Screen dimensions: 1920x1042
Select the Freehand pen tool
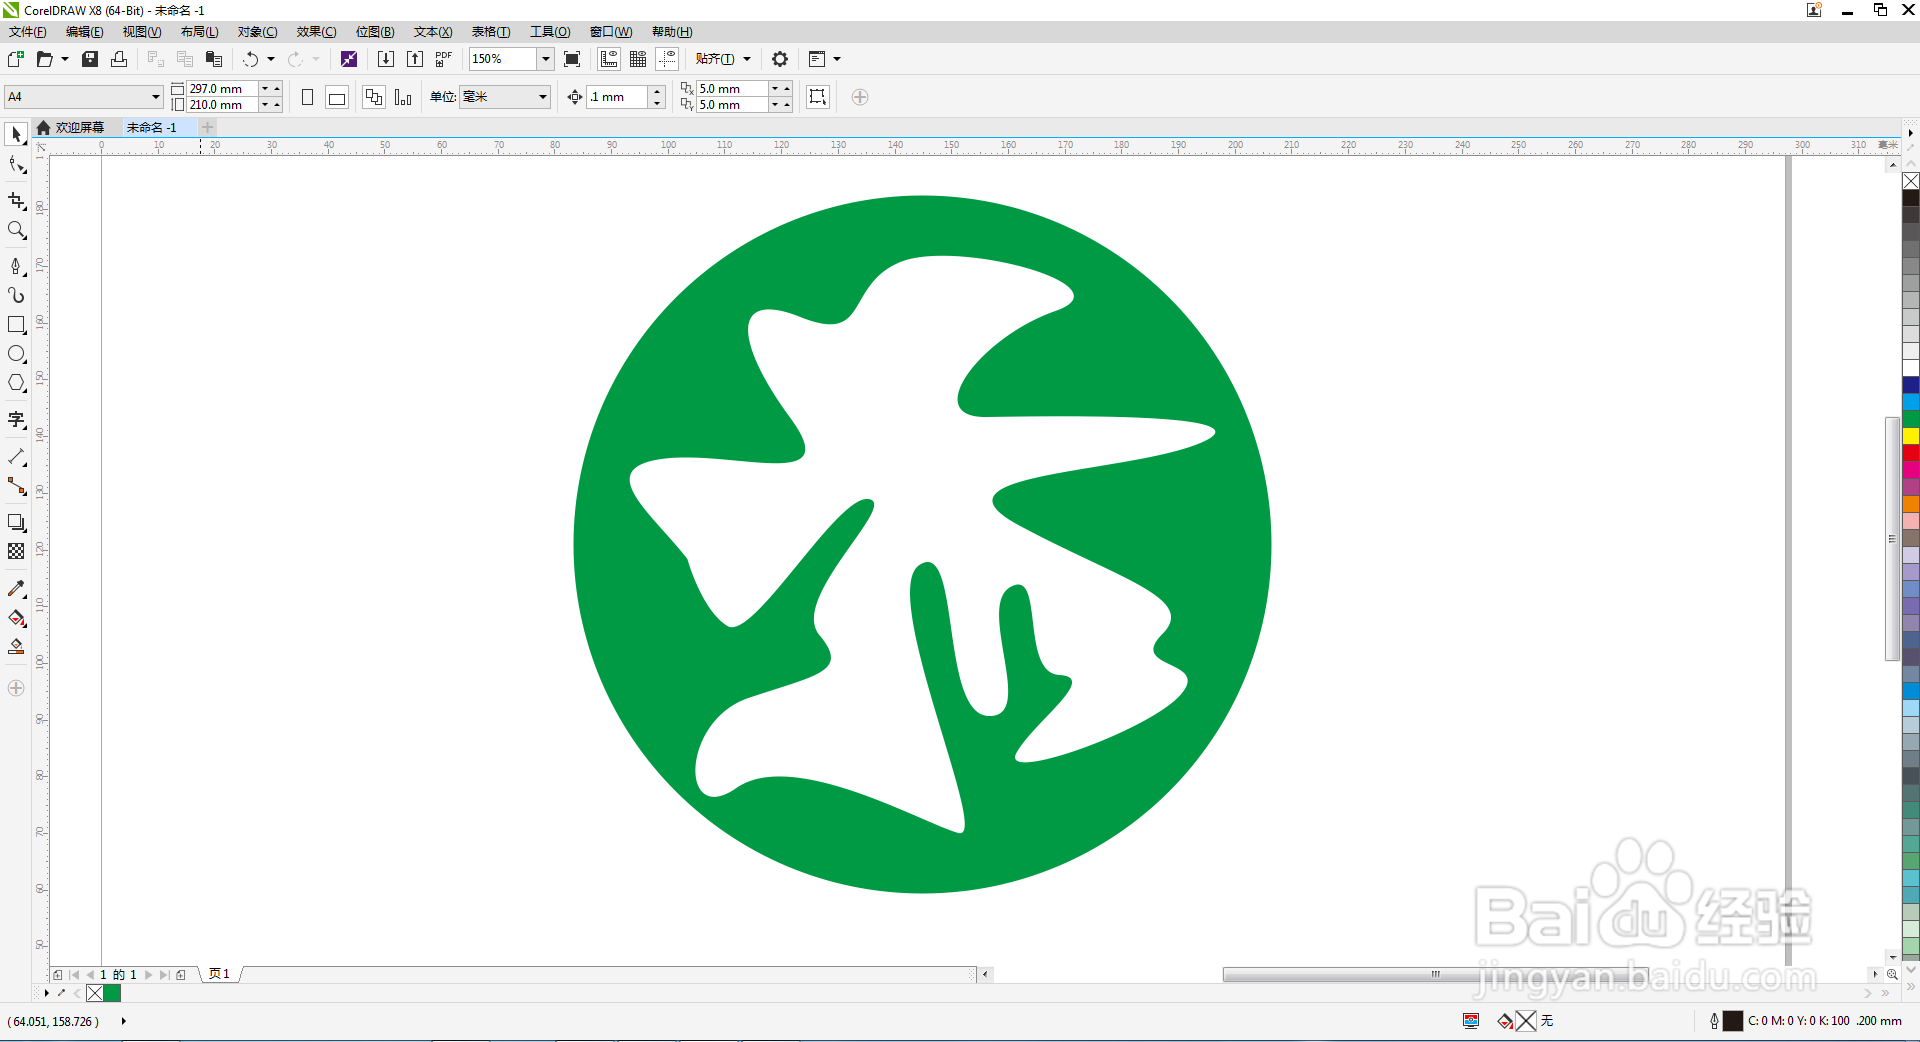coord(16,266)
